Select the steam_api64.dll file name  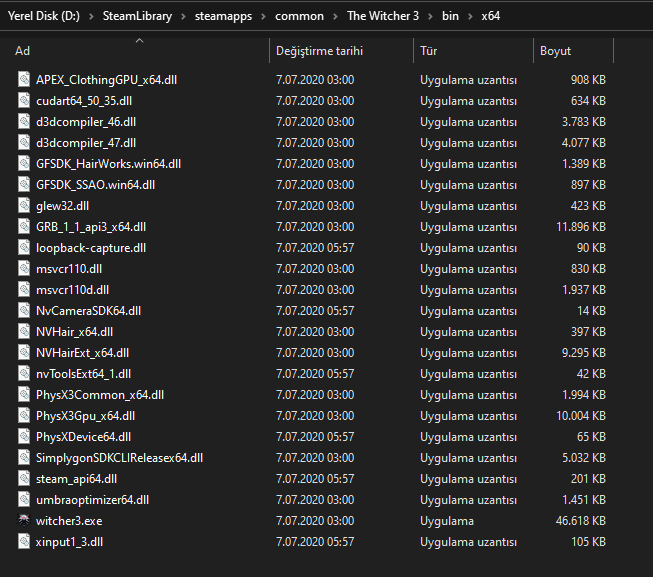pyautogui.click(x=76, y=479)
